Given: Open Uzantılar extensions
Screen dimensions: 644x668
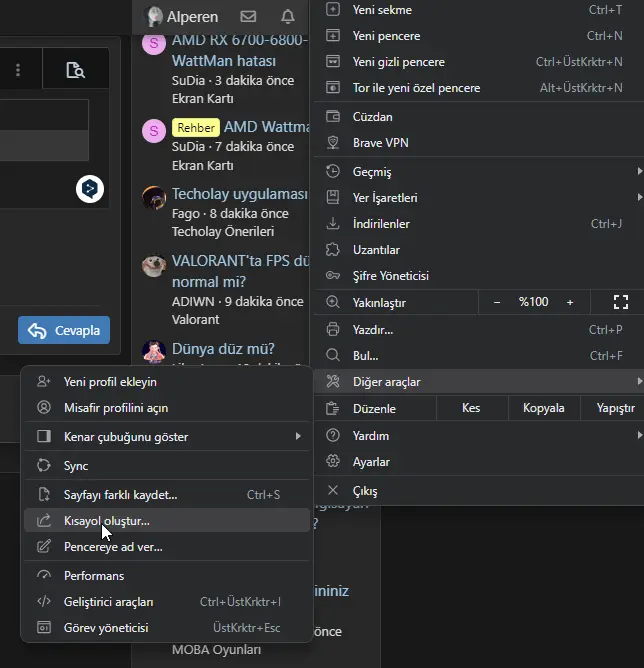Looking at the screenshot, I should click(479, 250).
